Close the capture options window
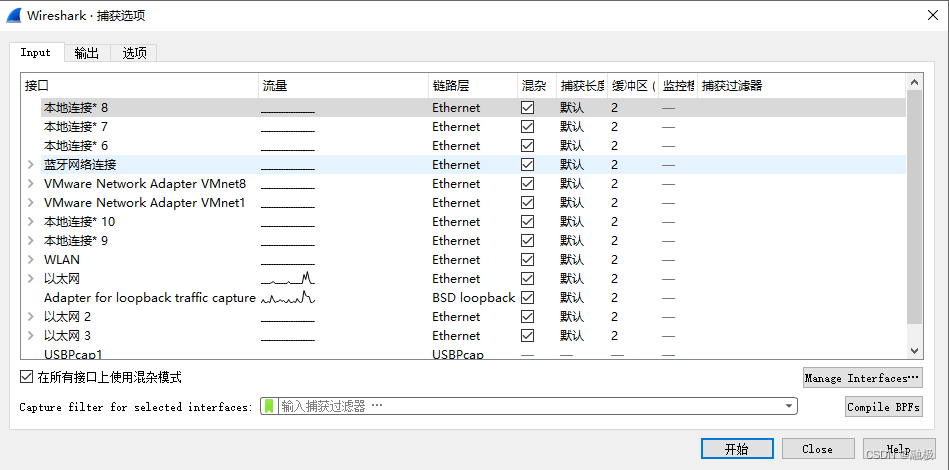 click(x=933, y=16)
